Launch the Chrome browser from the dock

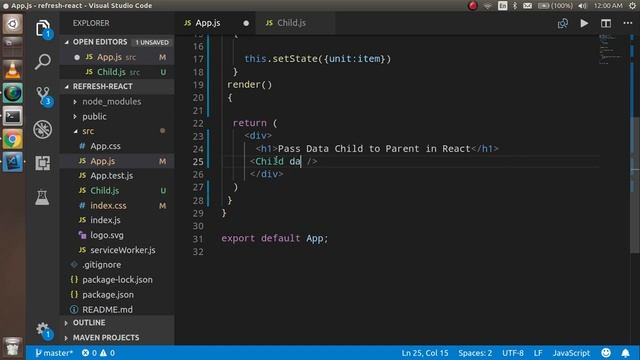pyautogui.click(x=13, y=140)
